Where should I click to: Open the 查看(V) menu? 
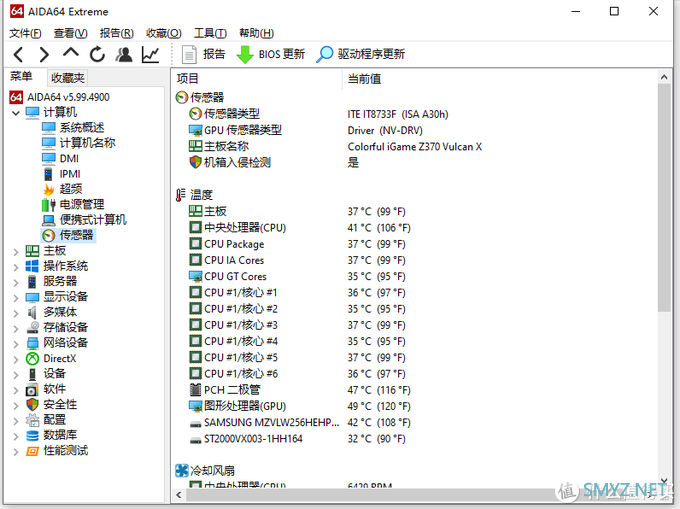tap(70, 33)
